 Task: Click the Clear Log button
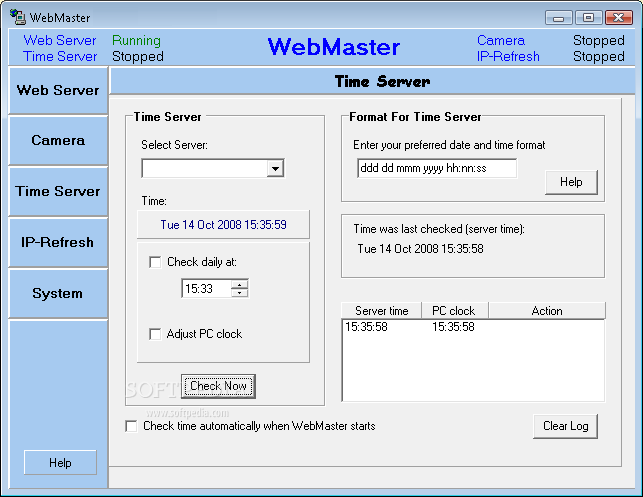[x=565, y=426]
